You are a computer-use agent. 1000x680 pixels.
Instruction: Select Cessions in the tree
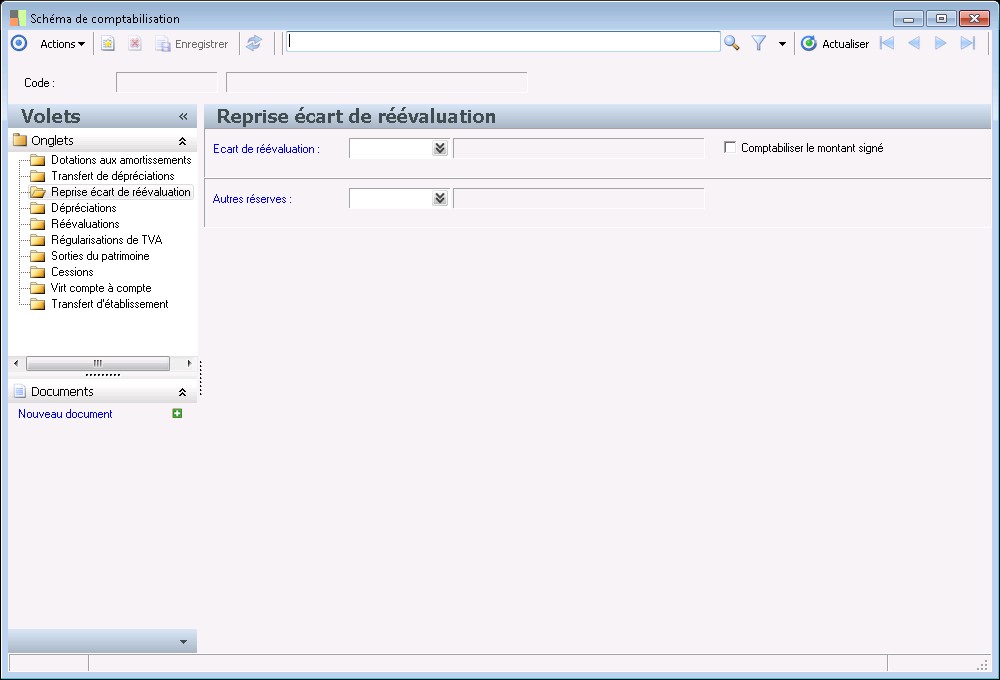(72, 272)
